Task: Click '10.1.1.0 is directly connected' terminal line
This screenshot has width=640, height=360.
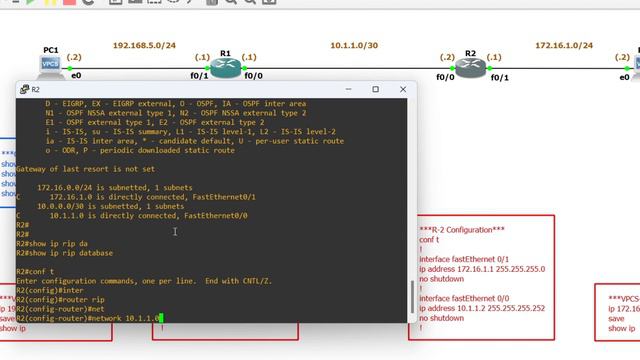Action: tap(132, 216)
